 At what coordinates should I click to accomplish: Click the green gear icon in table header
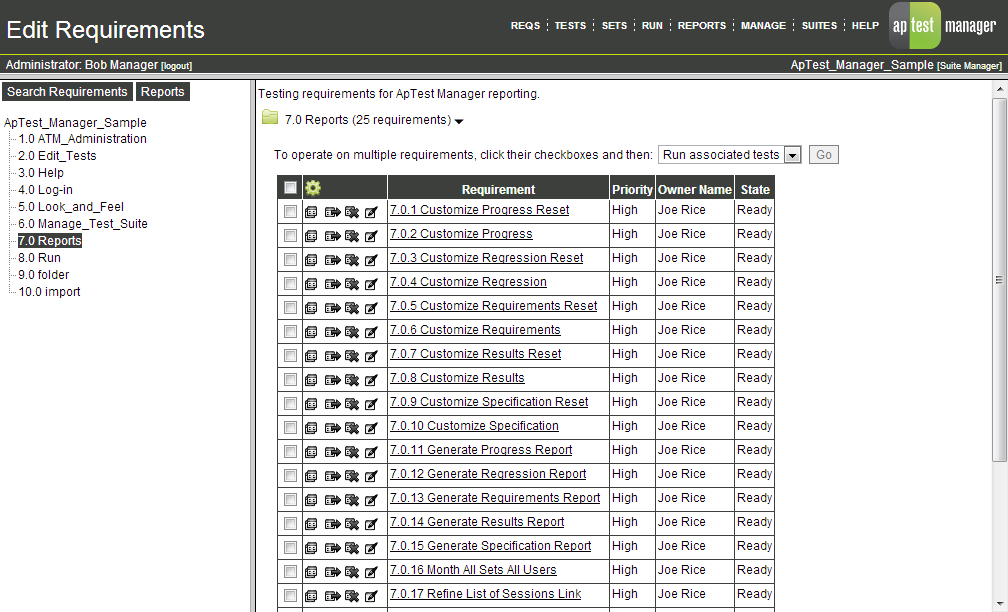(312, 188)
